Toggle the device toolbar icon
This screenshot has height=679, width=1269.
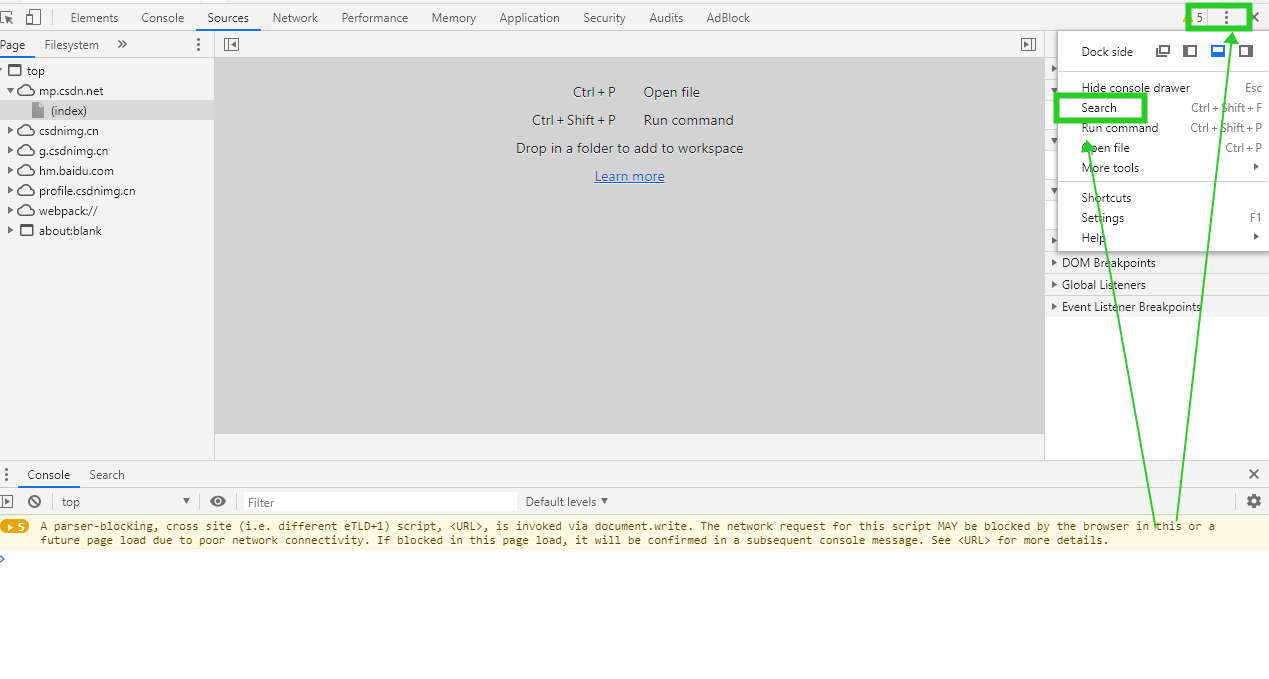(x=34, y=17)
